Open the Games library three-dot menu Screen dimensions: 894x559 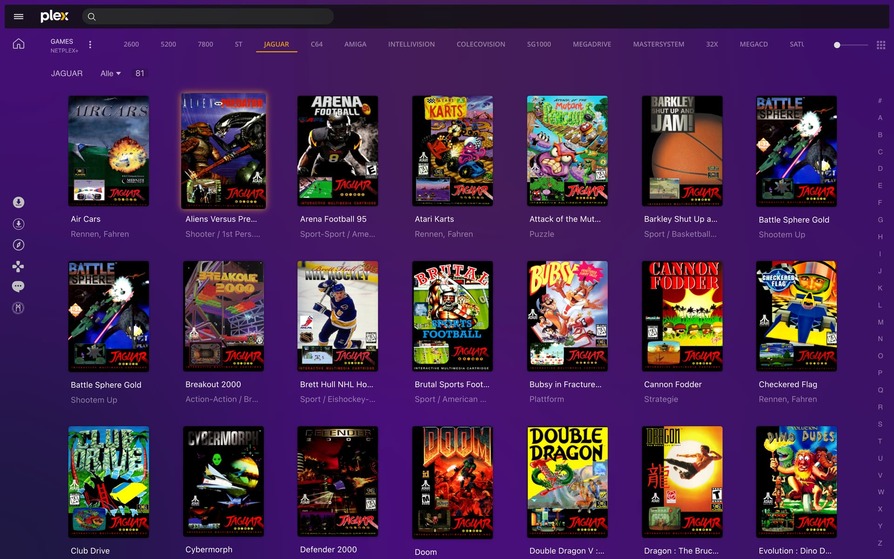[x=90, y=44]
